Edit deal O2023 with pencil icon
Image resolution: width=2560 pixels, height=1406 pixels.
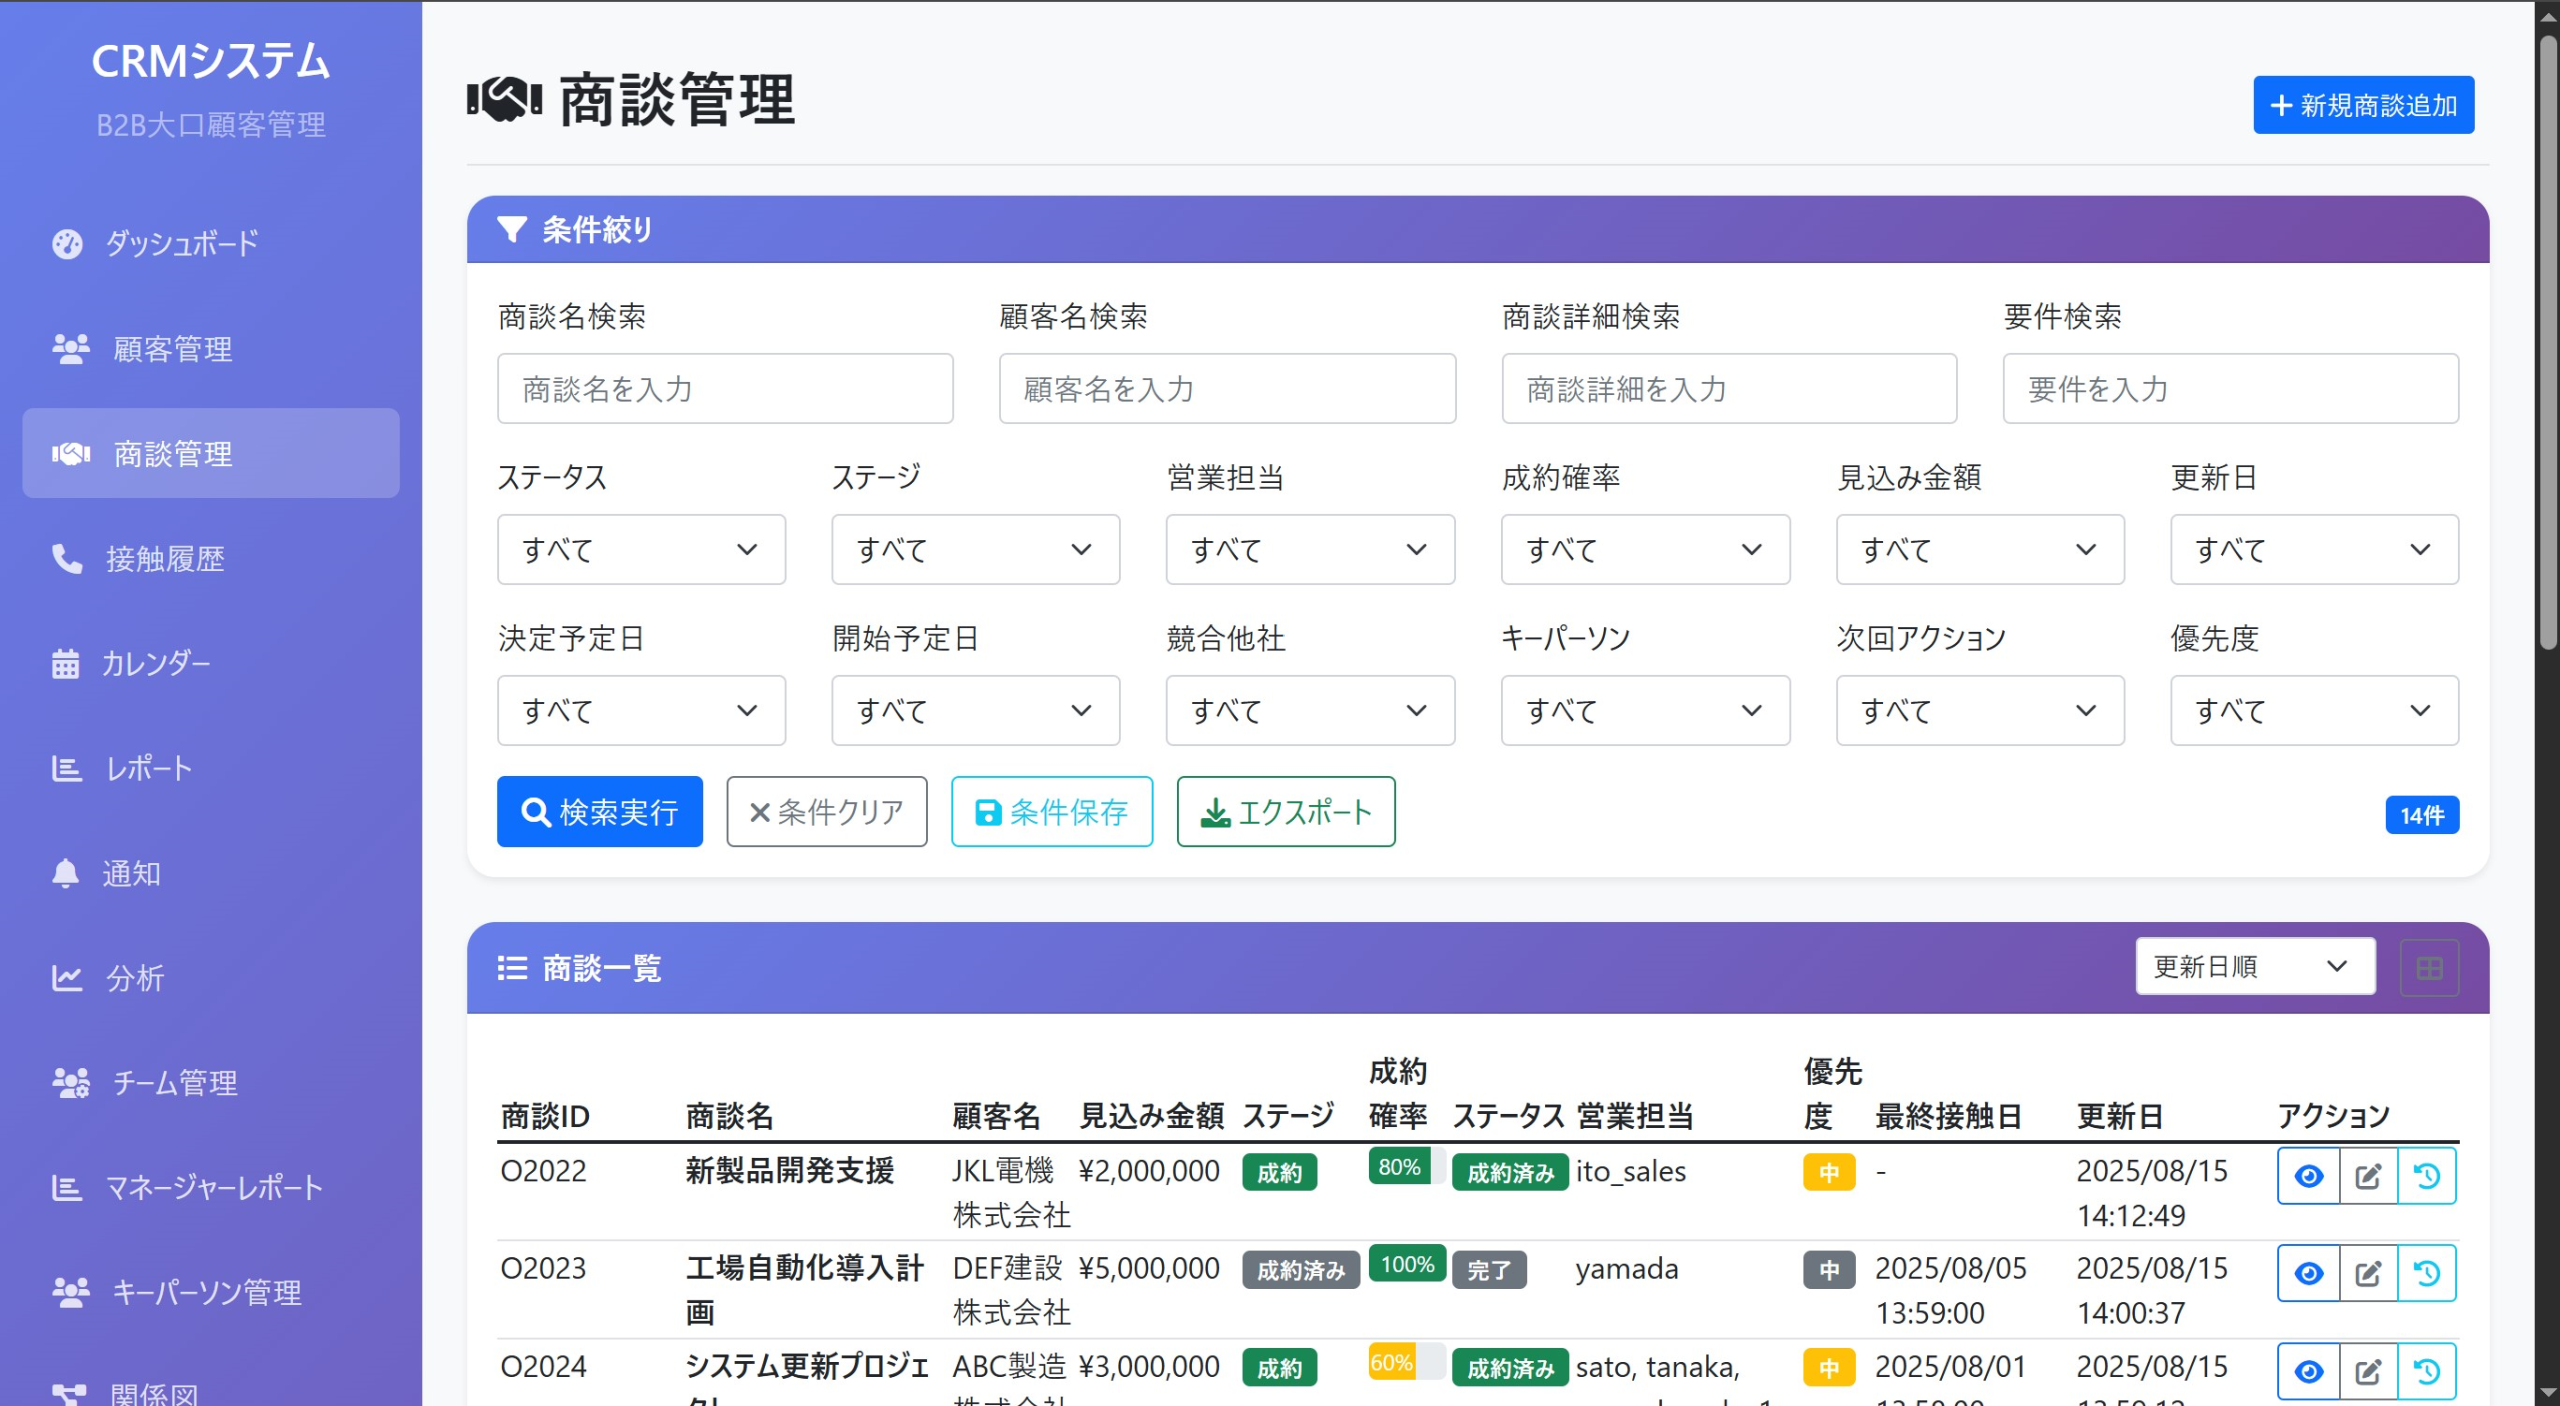click(x=2368, y=1273)
